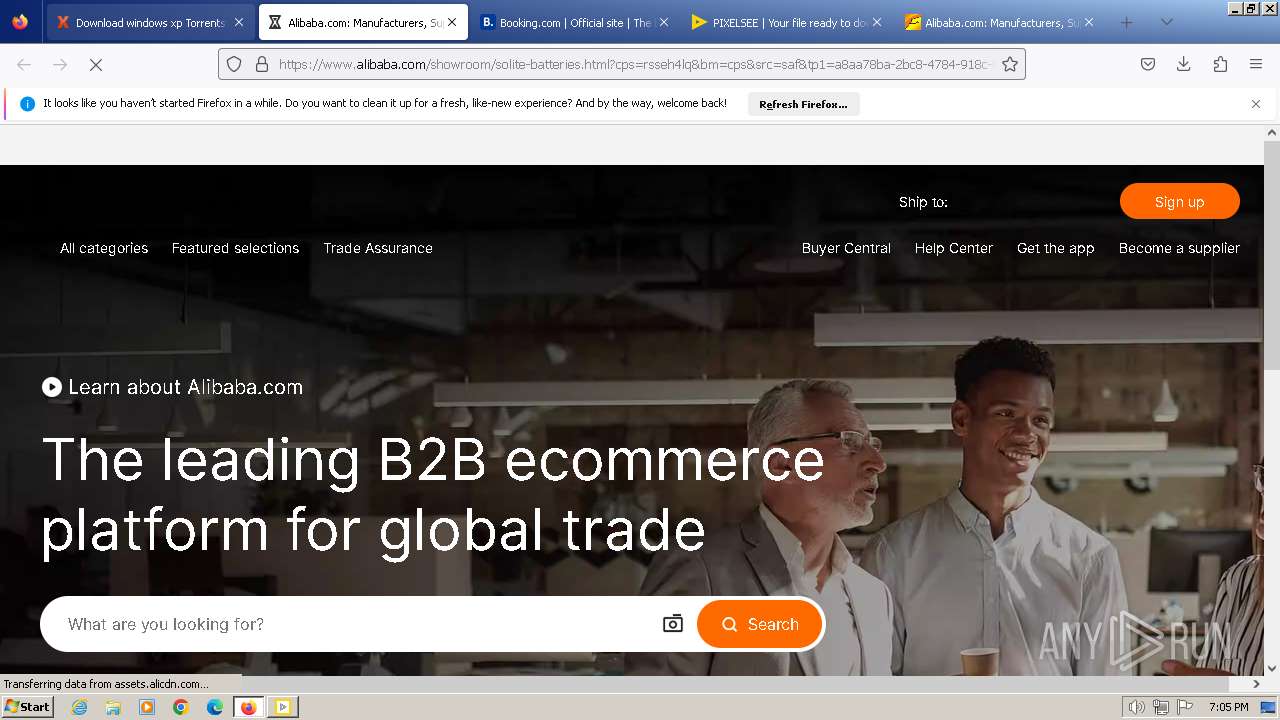Open All categories menu
The height and width of the screenshot is (720, 1280).
pos(104,248)
